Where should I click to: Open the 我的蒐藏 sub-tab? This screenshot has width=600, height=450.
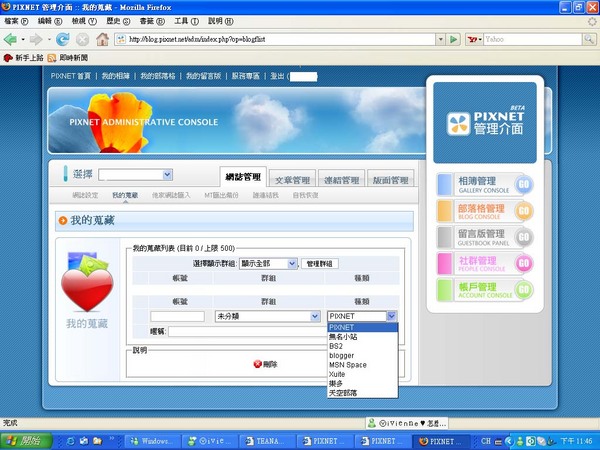coord(125,195)
